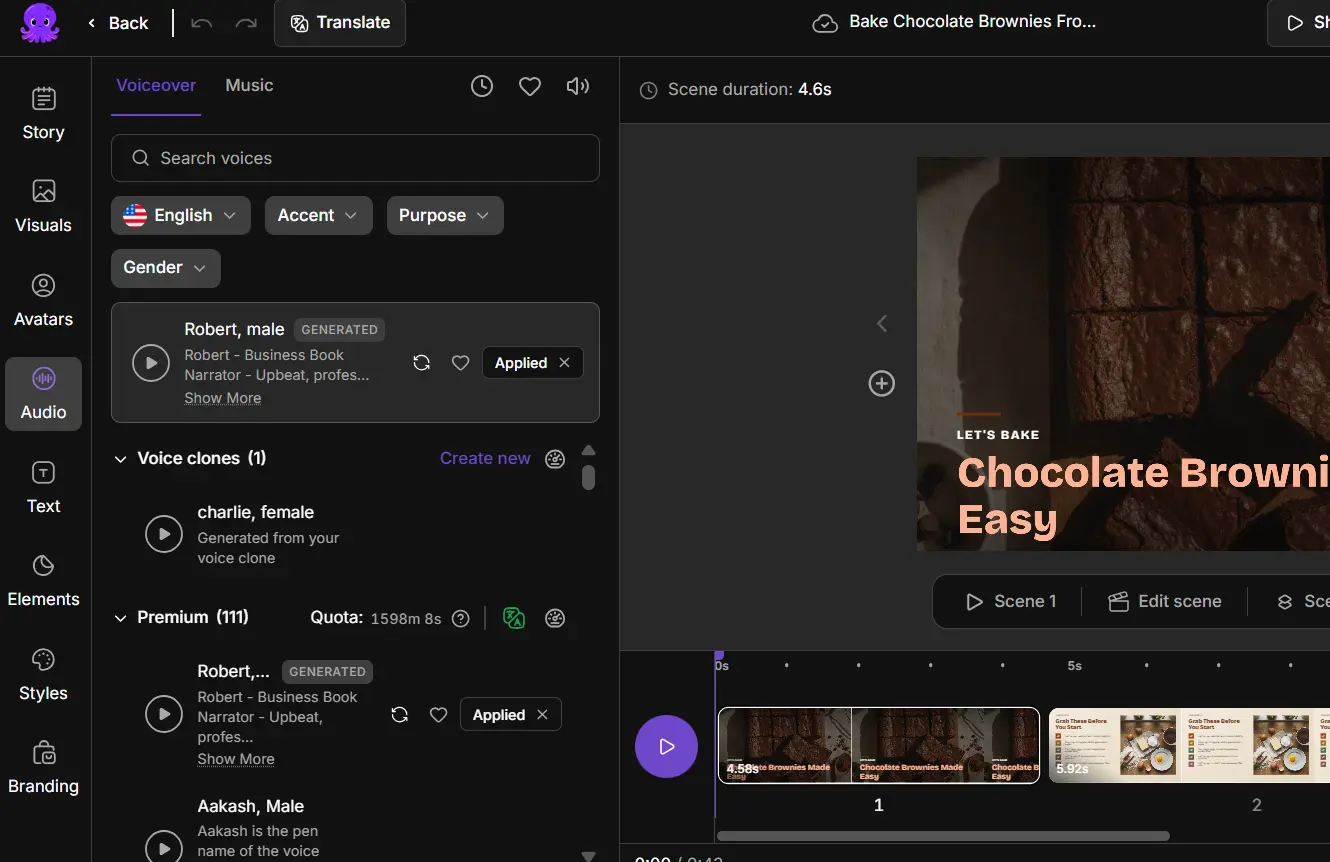Image resolution: width=1330 pixels, height=862 pixels.
Task: Click the timeline horizontal scrollbar
Action: pyautogui.click(x=943, y=836)
